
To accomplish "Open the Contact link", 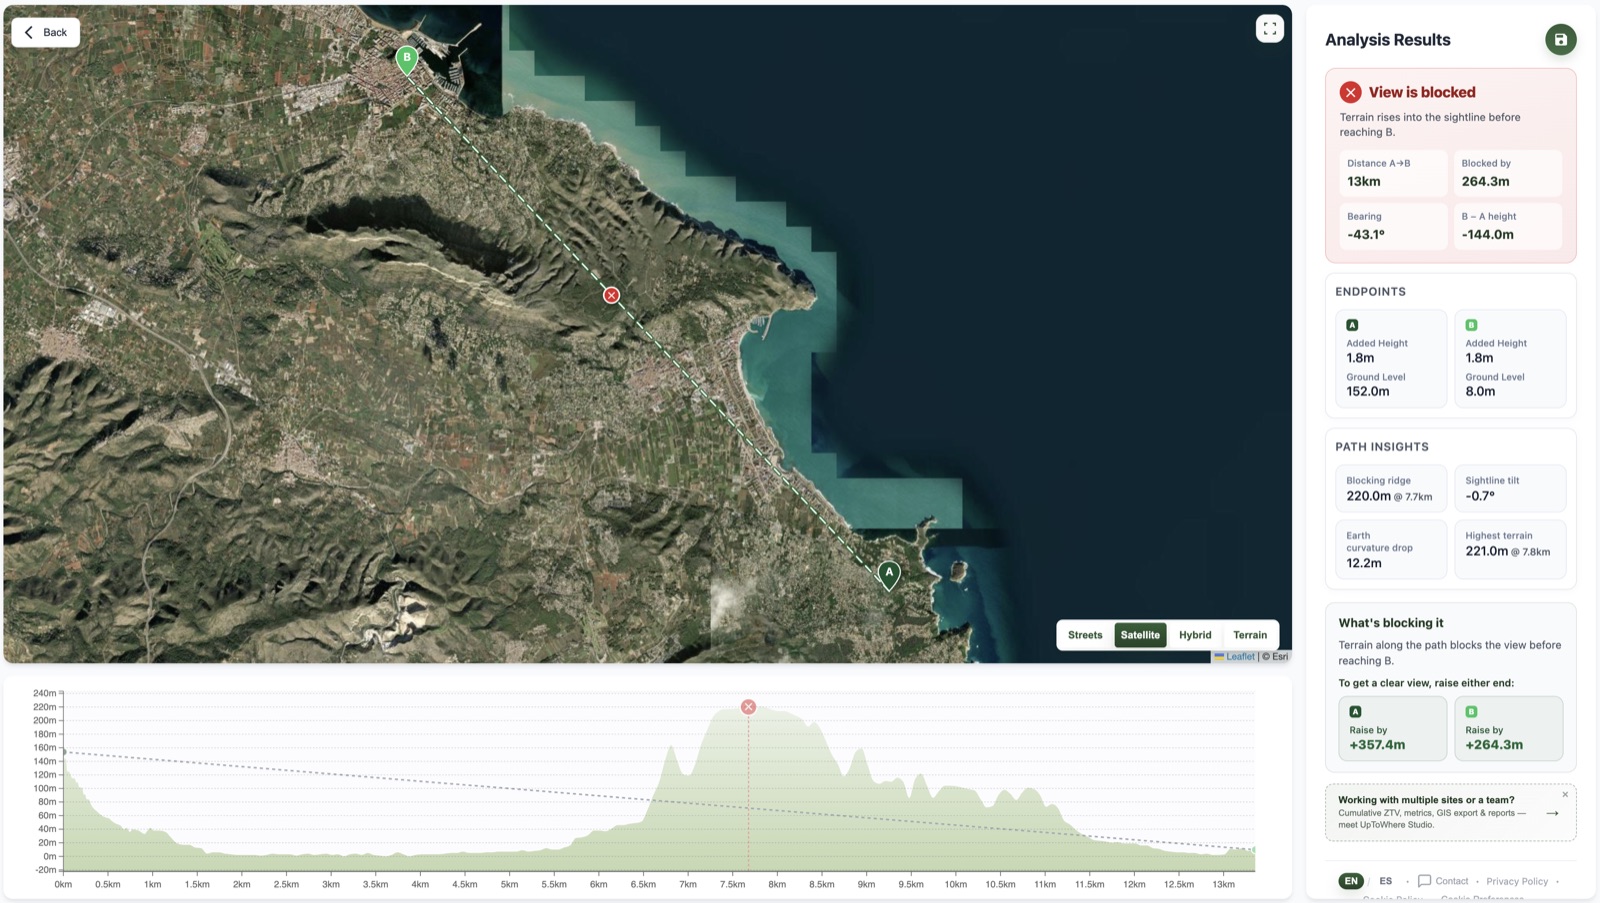I will [1452, 881].
